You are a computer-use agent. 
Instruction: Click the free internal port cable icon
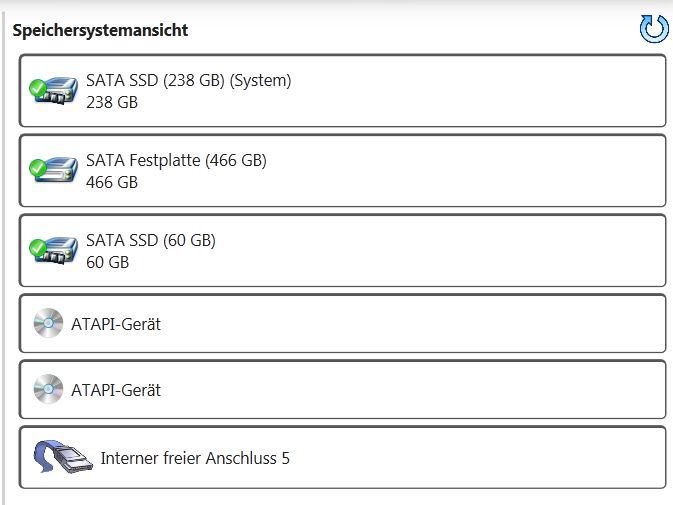pyautogui.click(x=63, y=457)
